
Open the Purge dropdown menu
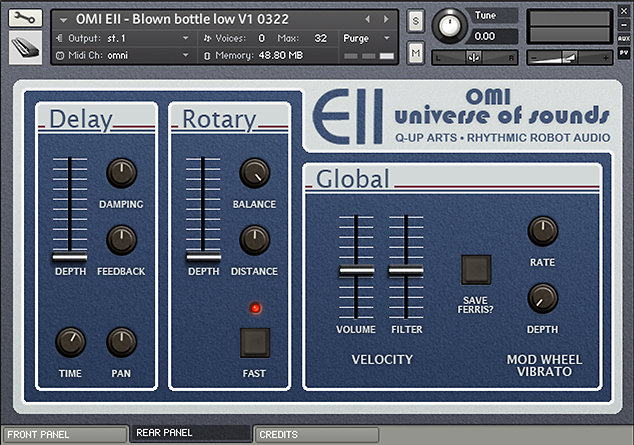(x=366, y=38)
